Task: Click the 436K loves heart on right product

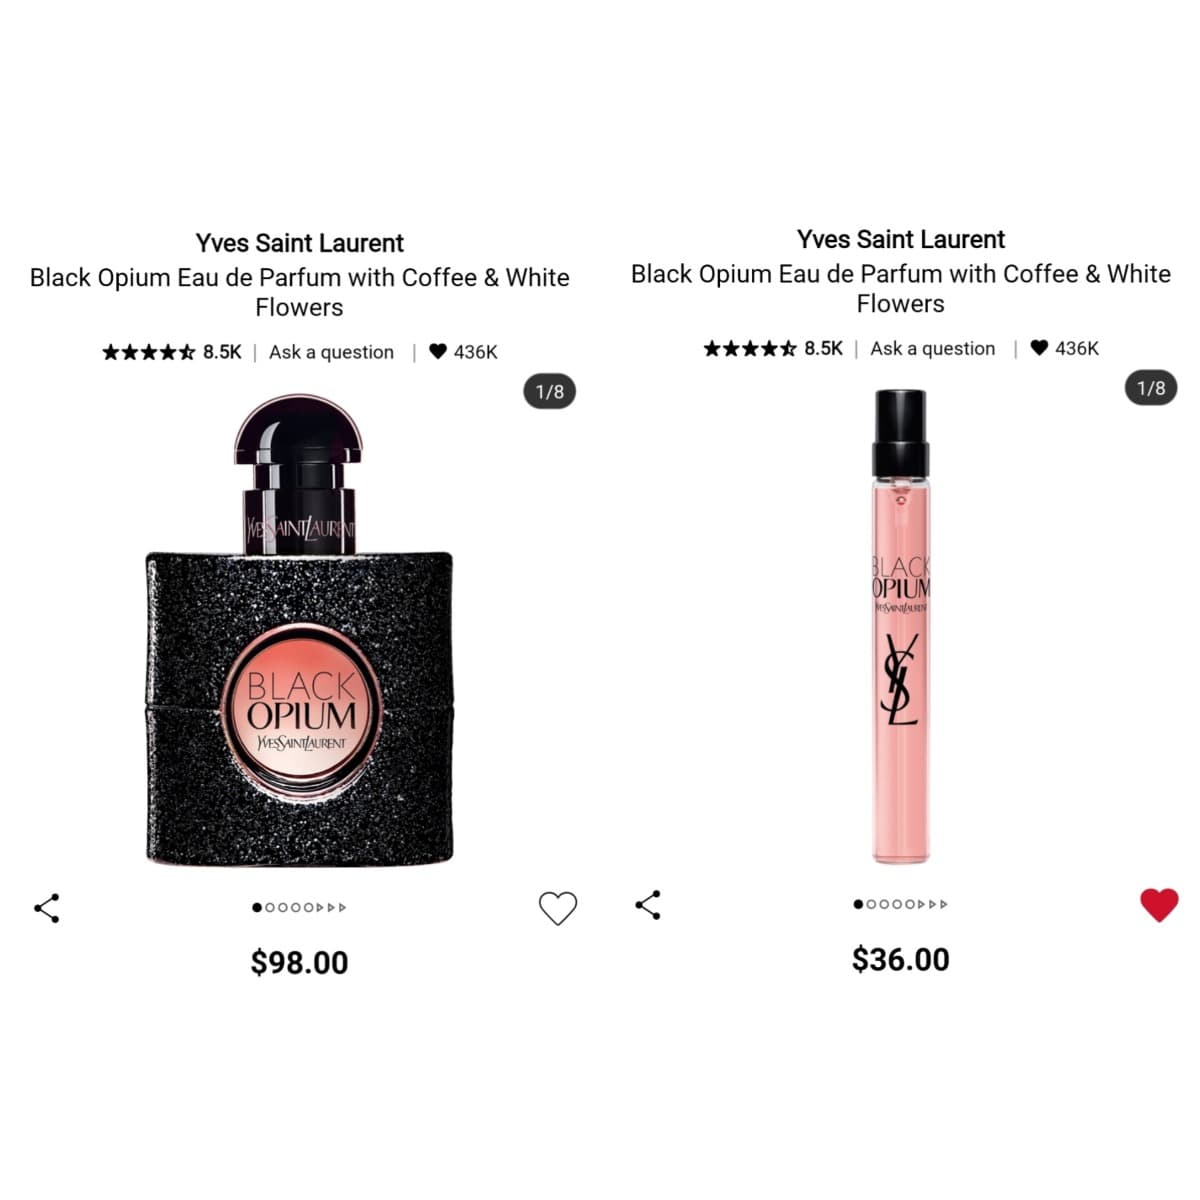Action: coord(1039,348)
